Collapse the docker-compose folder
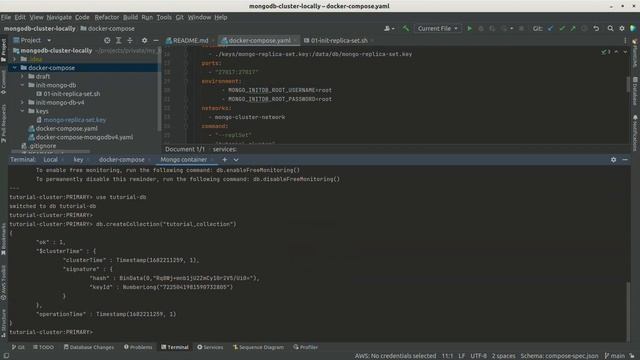 [15, 68]
